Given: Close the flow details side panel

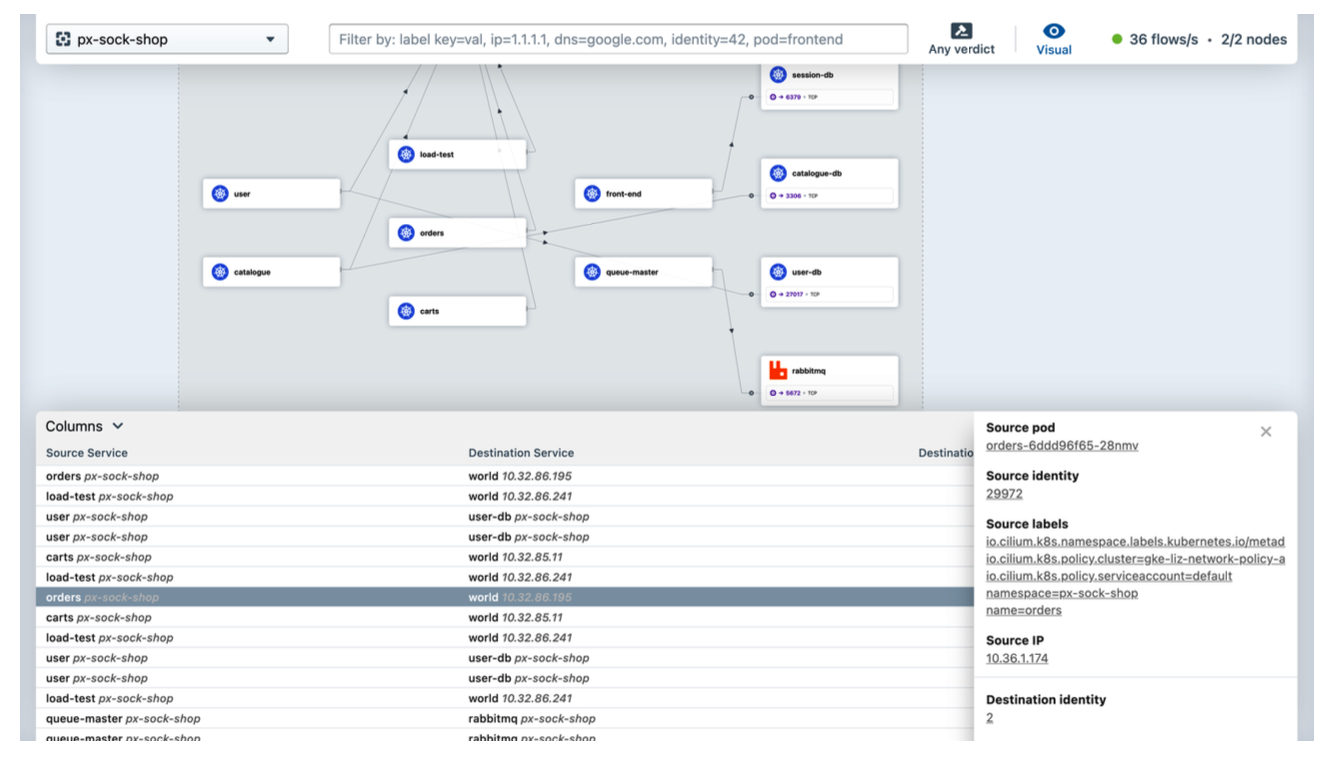Looking at the screenshot, I should click(1266, 432).
